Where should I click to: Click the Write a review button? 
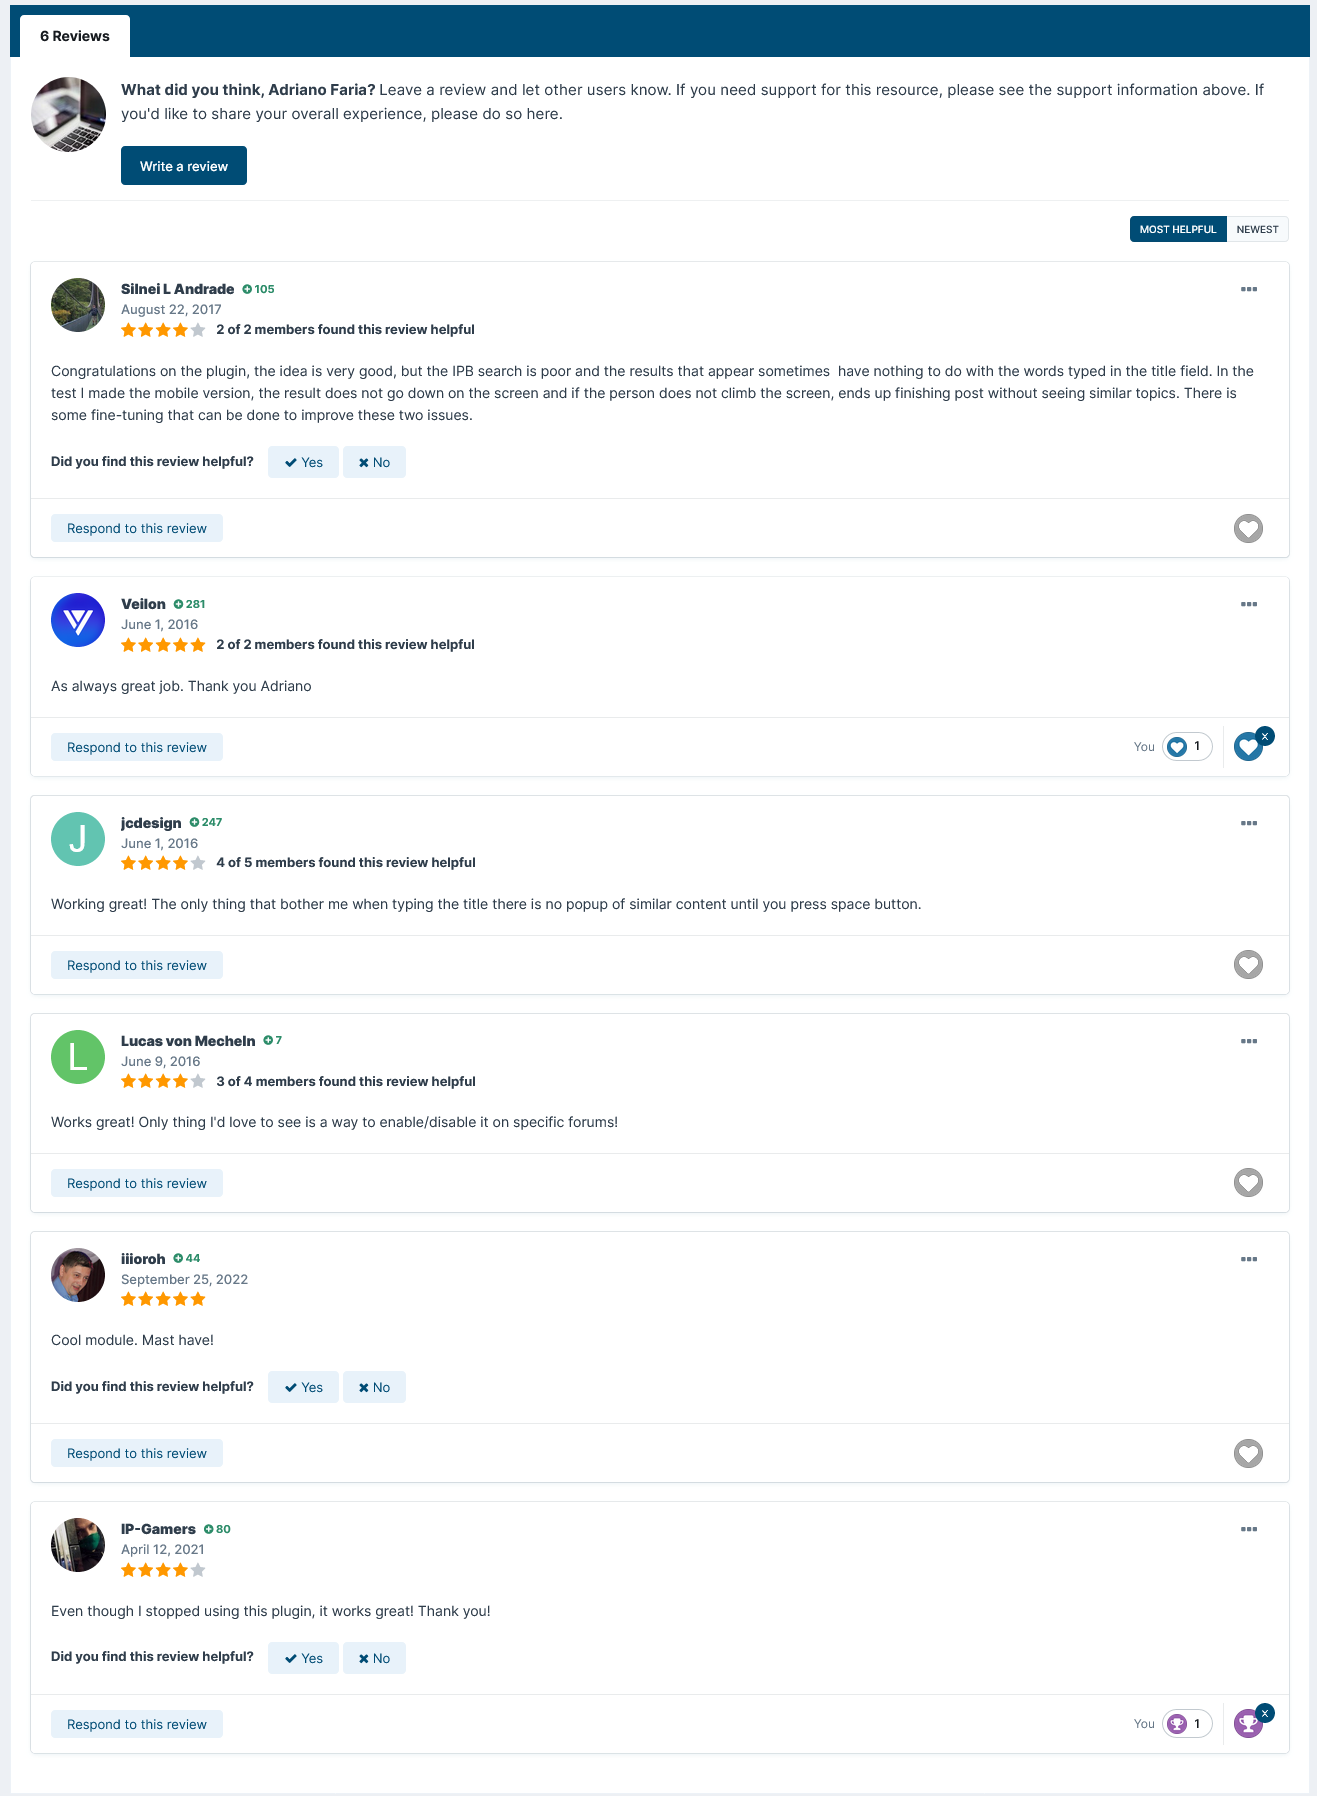click(184, 166)
